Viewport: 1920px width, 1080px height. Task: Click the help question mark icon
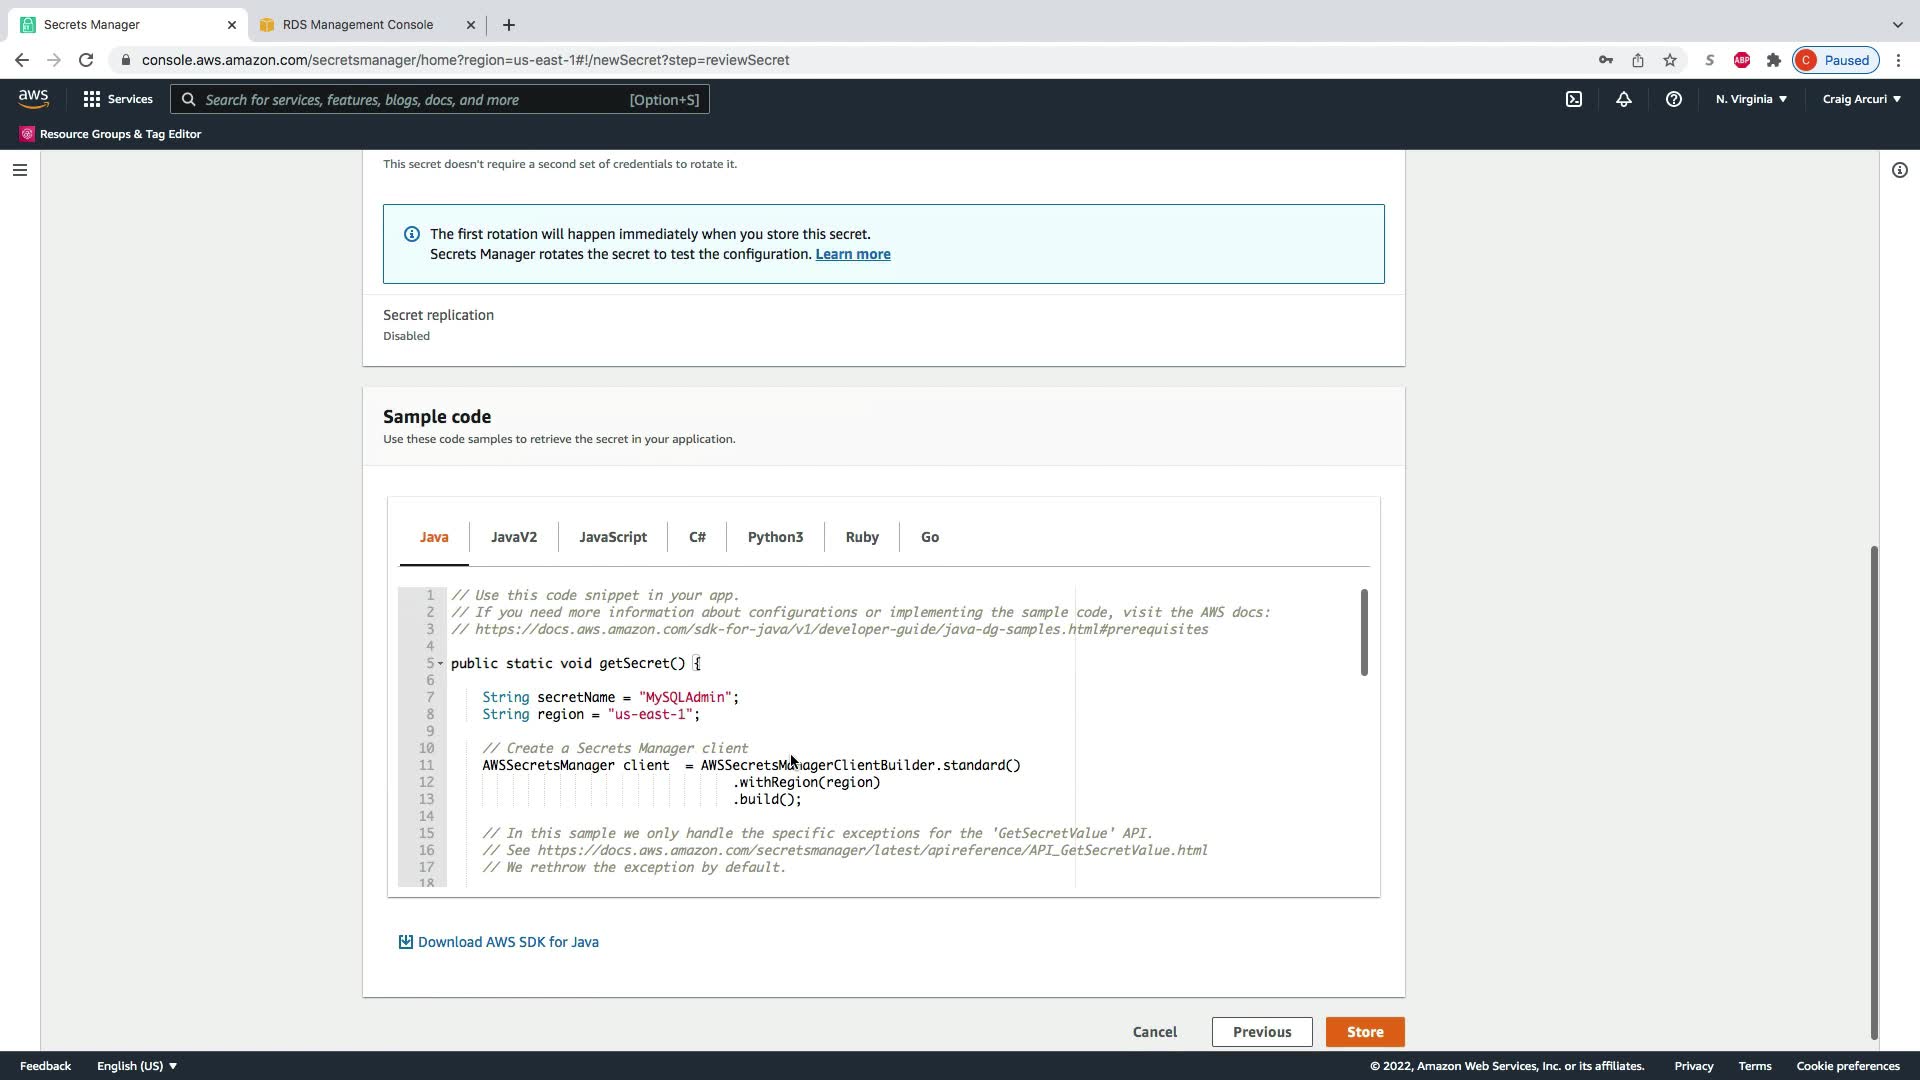(1673, 99)
